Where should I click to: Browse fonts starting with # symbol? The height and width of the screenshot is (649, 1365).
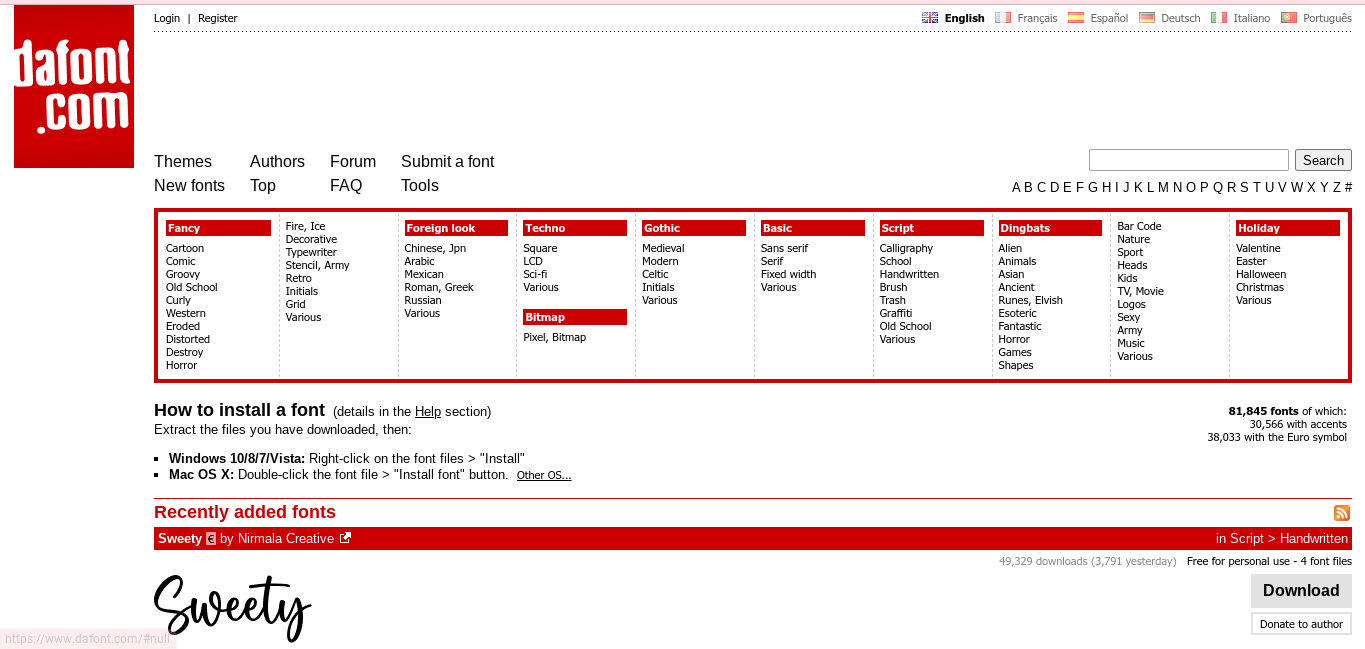point(1348,187)
